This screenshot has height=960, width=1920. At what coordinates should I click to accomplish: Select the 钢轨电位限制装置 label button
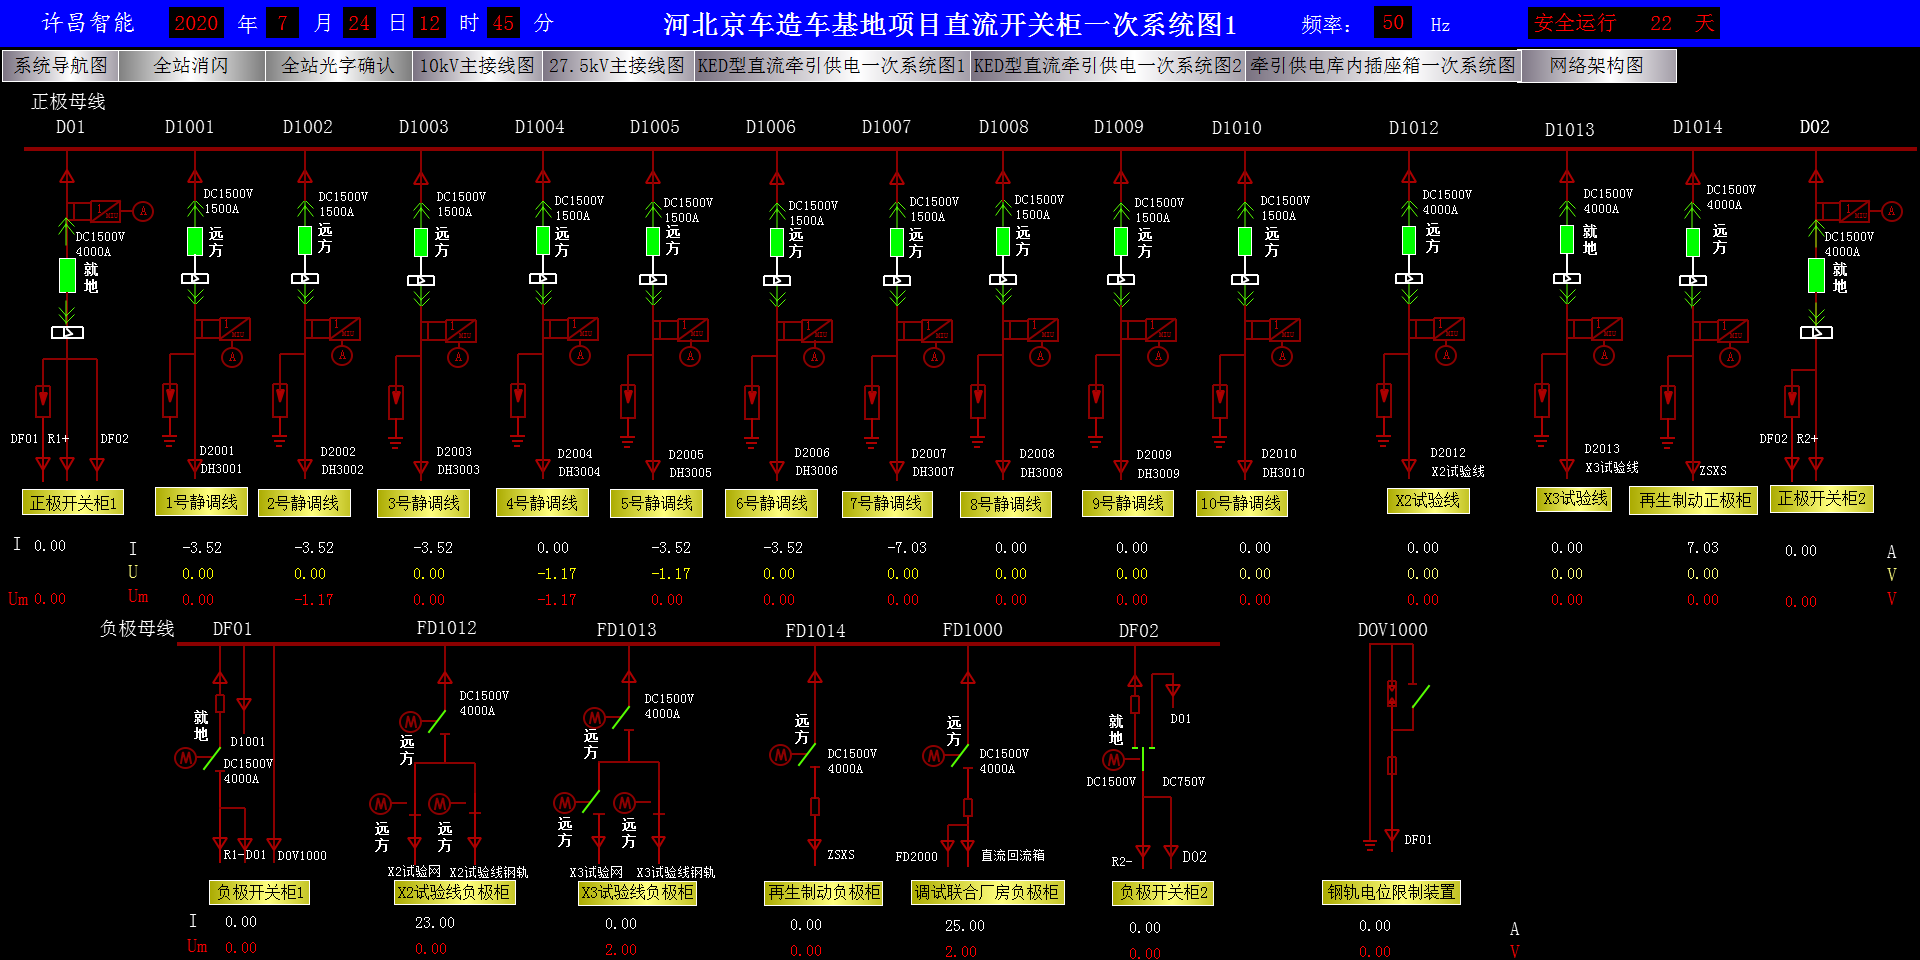pyautogui.click(x=1391, y=892)
